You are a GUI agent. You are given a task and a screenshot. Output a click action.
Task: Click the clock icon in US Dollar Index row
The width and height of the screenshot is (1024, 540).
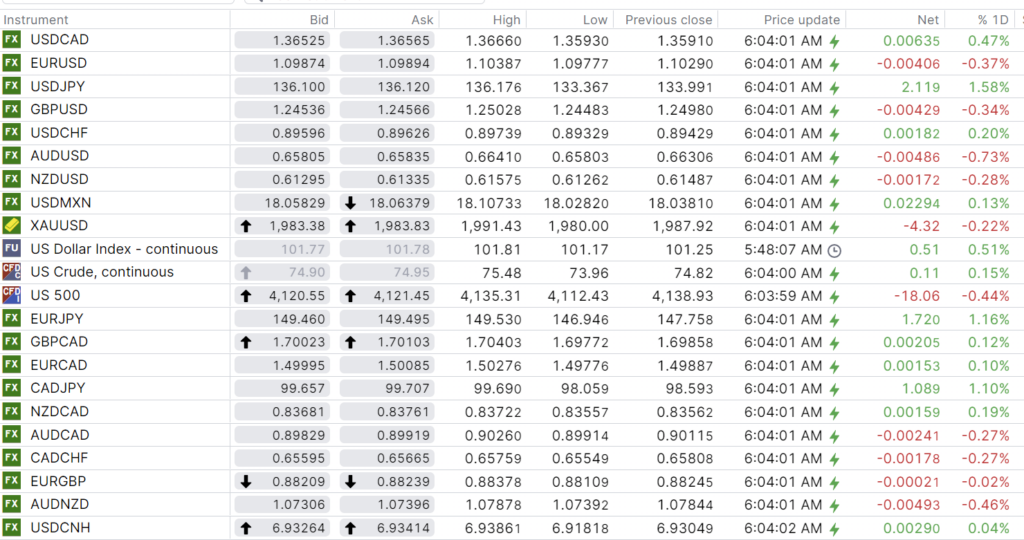[x=835, y=250]
